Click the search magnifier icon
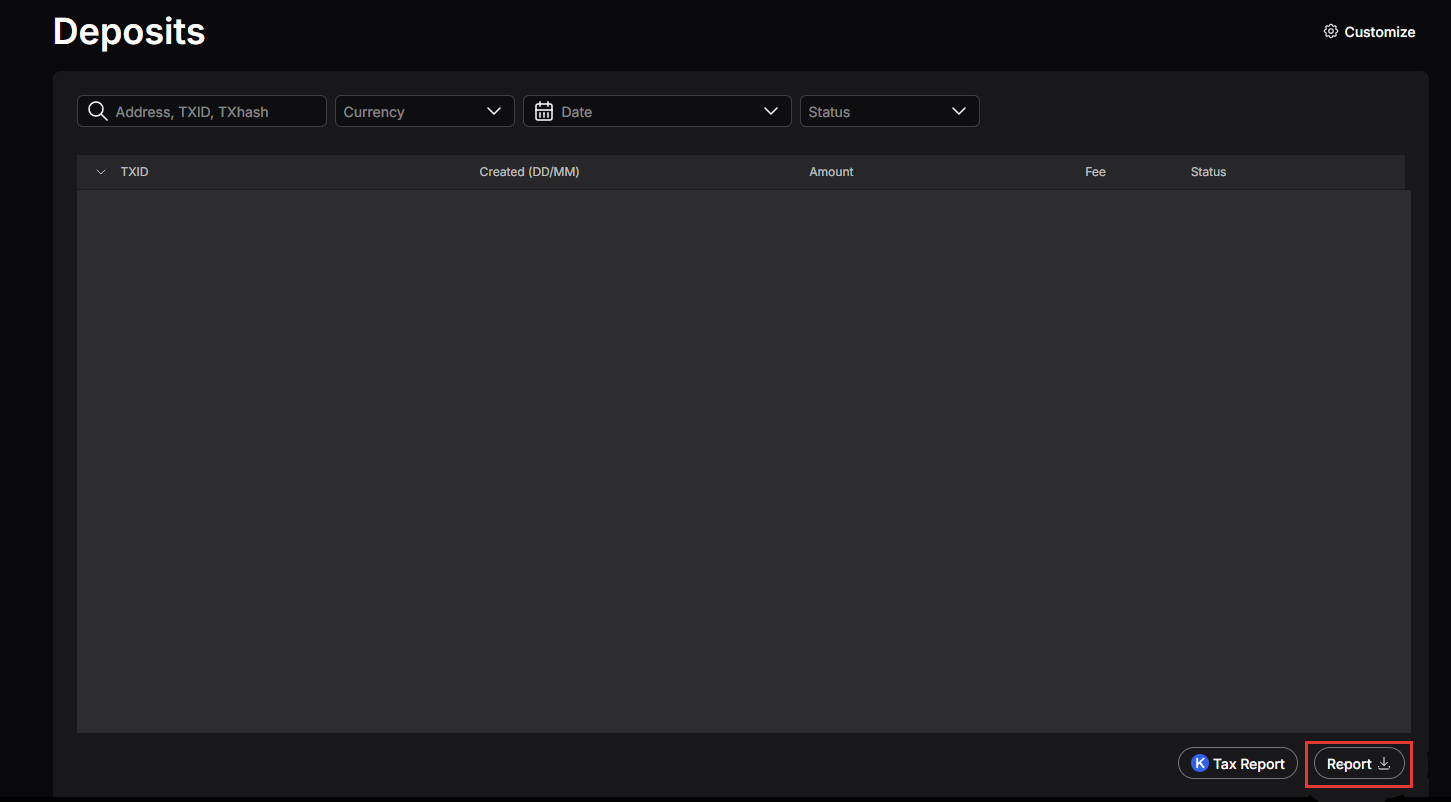The width and height of the screenshot is (1451, 802). click(x=98, y=111)
